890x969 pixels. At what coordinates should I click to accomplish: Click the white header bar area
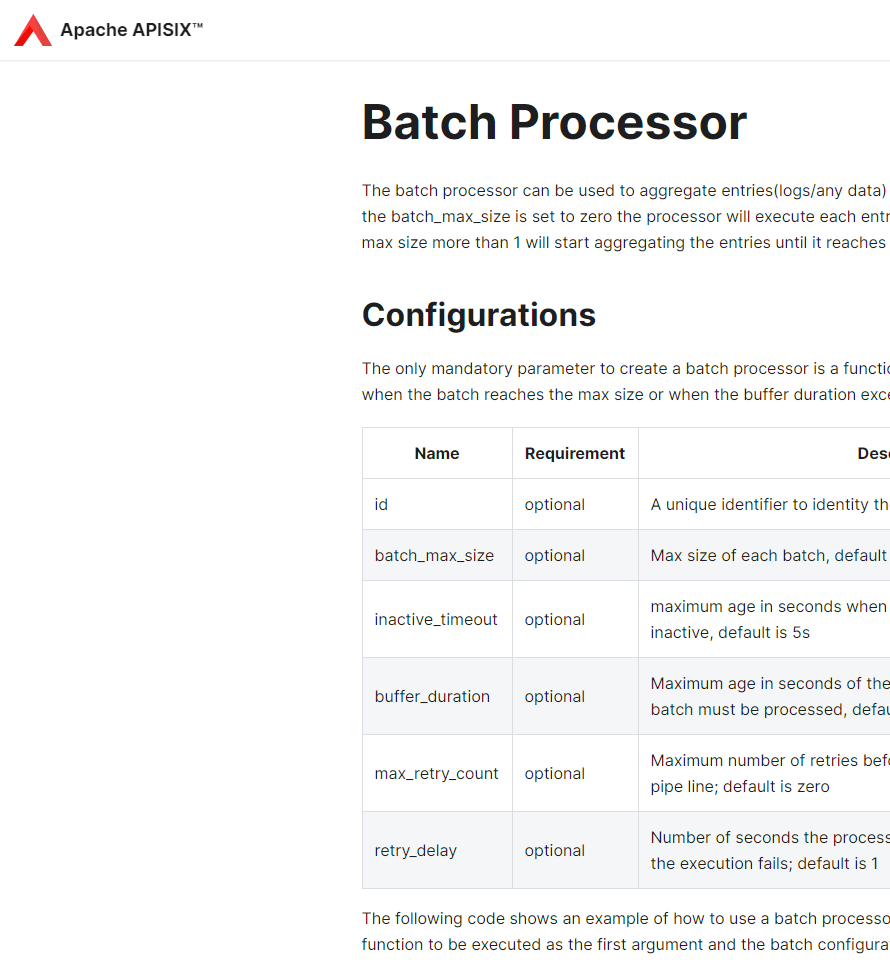pos(500,30)
